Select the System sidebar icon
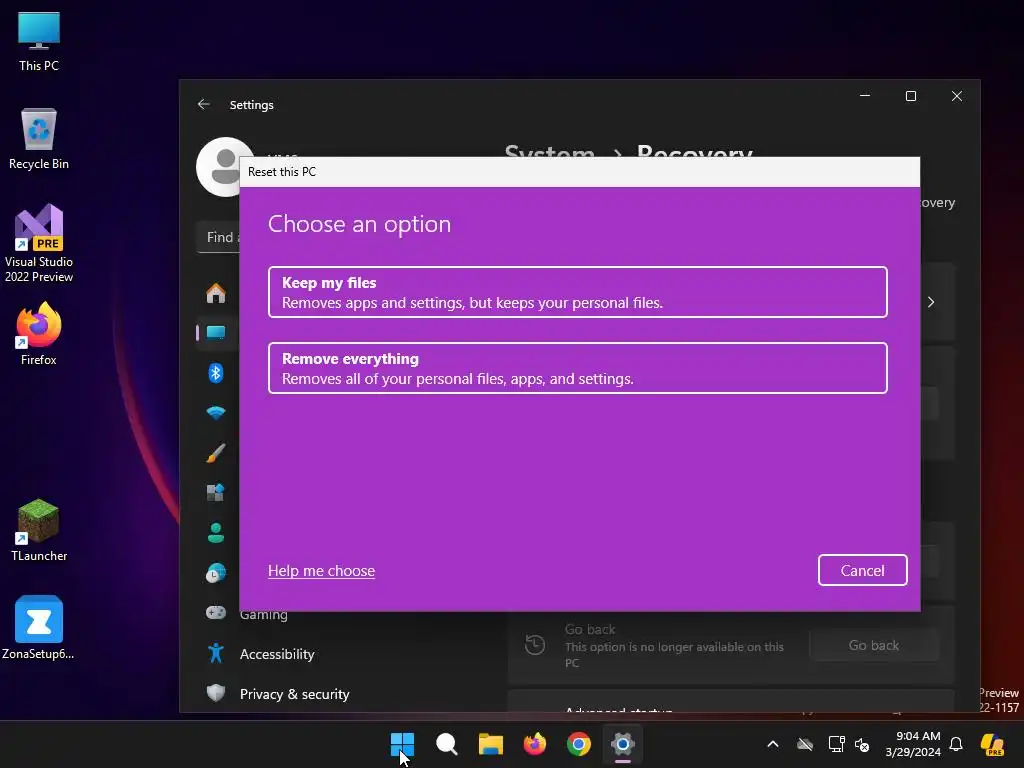Screen dimensions: 1024x768 (x=216, y=333)
